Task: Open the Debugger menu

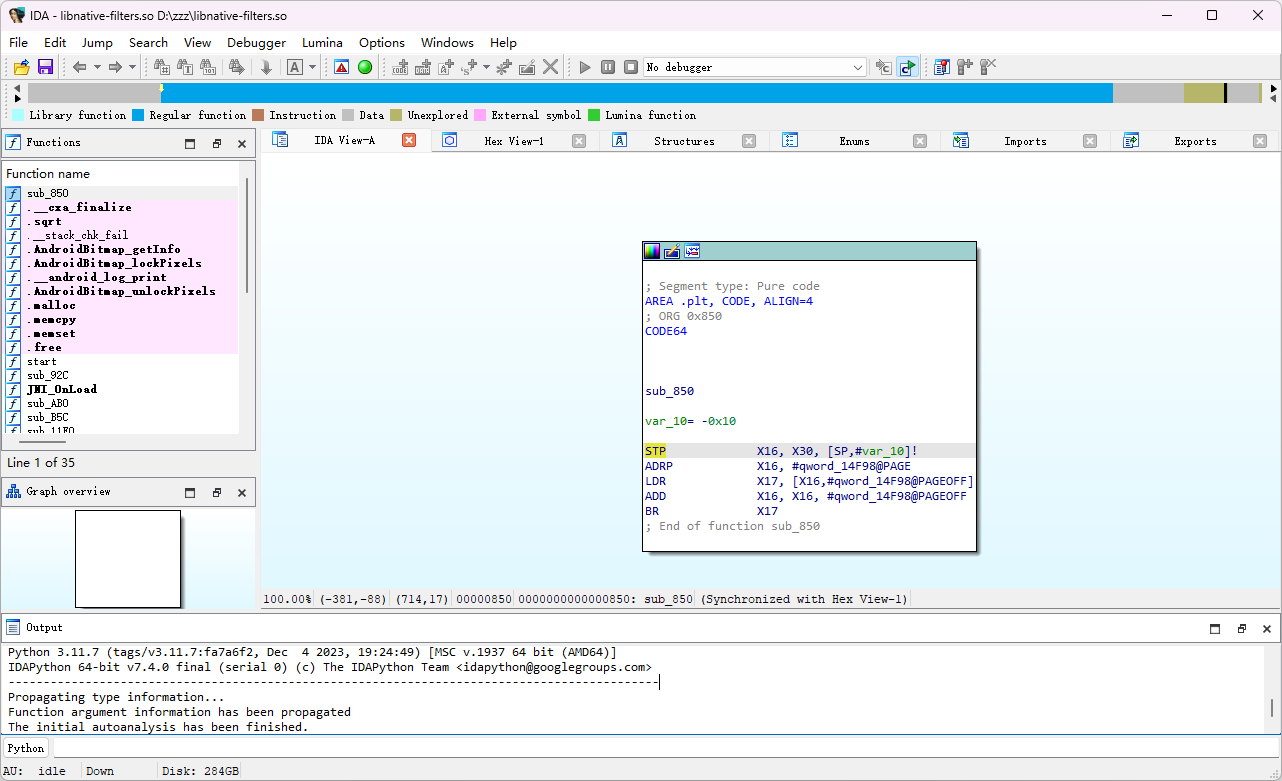Action: [256, 42]
